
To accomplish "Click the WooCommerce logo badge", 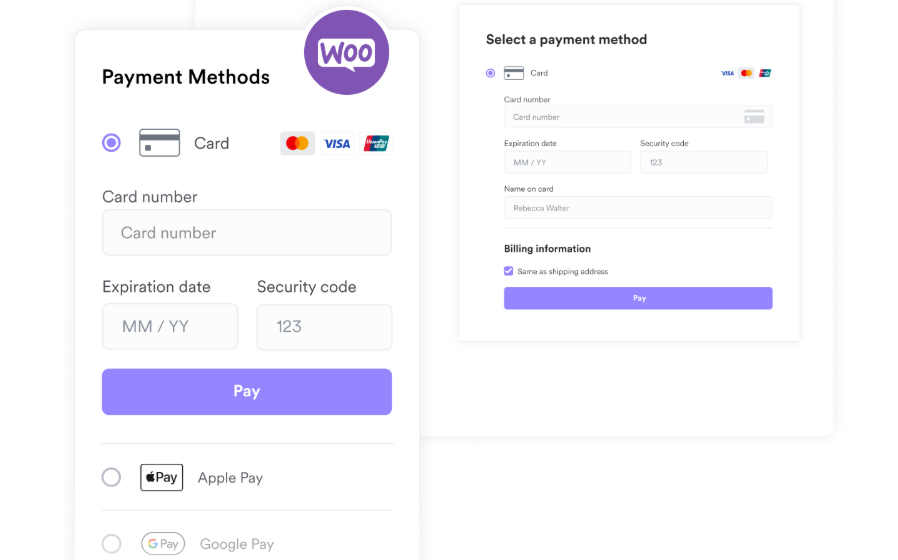I will (x=346, y=53).
